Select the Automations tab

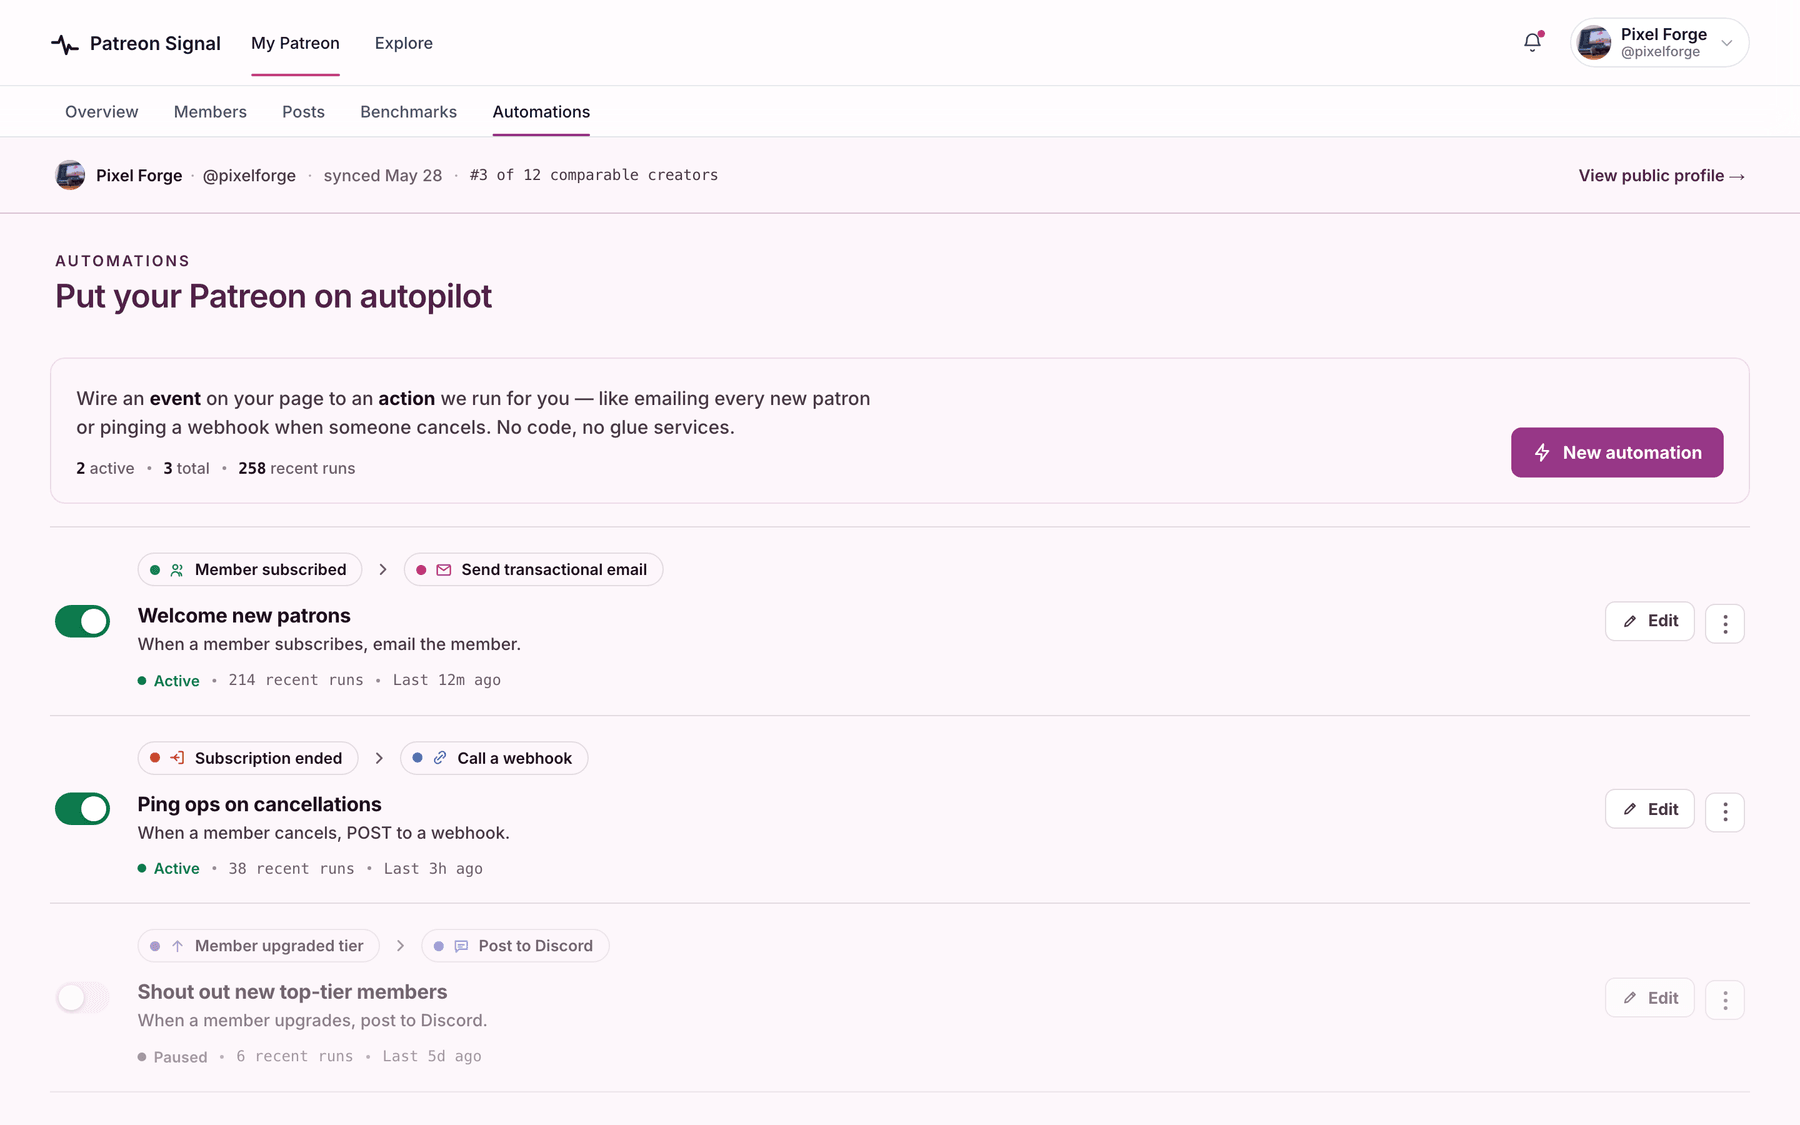click(541, 112)
